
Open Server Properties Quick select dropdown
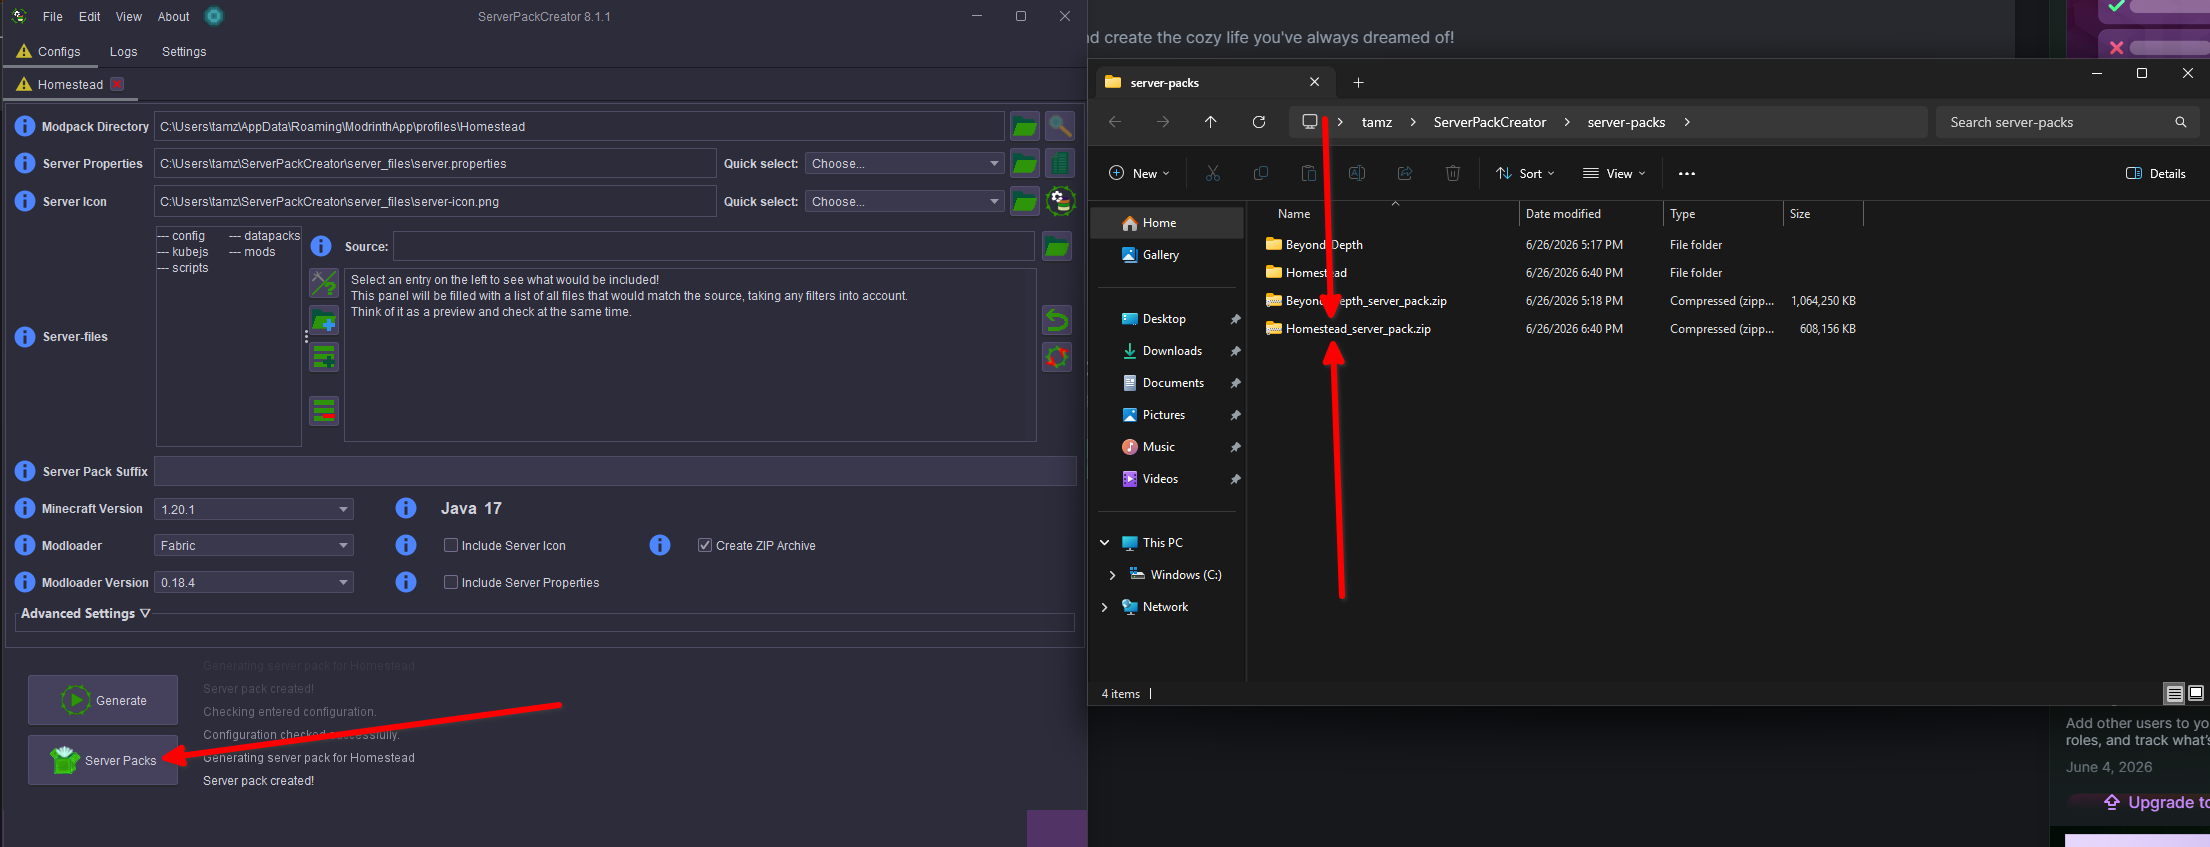pyautogui.click(x=904, y=163)
